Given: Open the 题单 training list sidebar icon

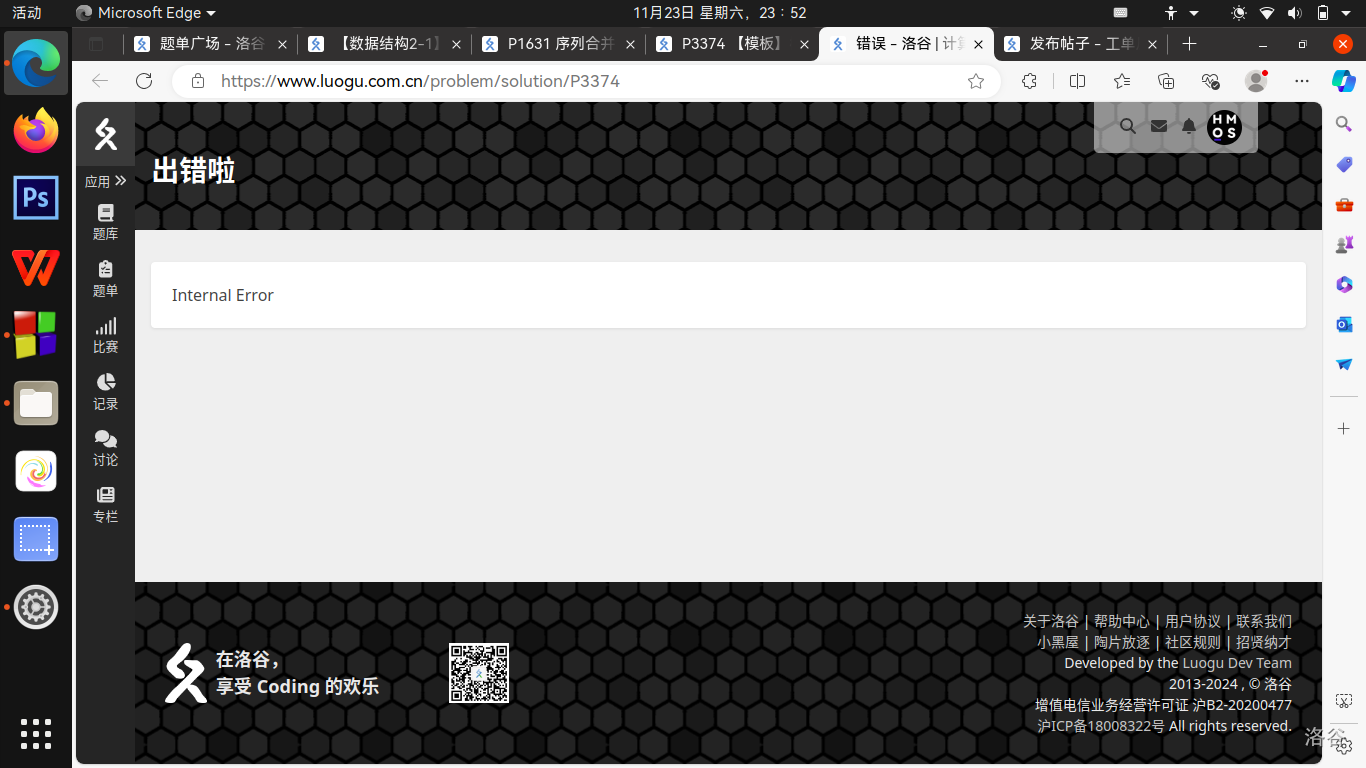Looking at the screenshot, I should tap(105, 279).
